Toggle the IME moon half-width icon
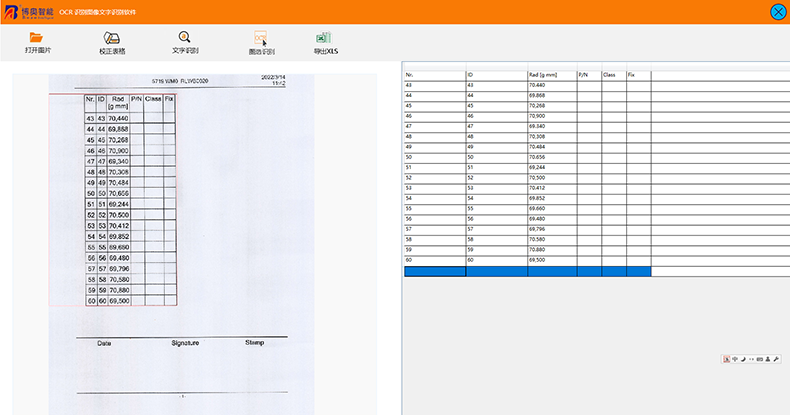This screenshot has width=790, height=415. [x=743, y=358]
